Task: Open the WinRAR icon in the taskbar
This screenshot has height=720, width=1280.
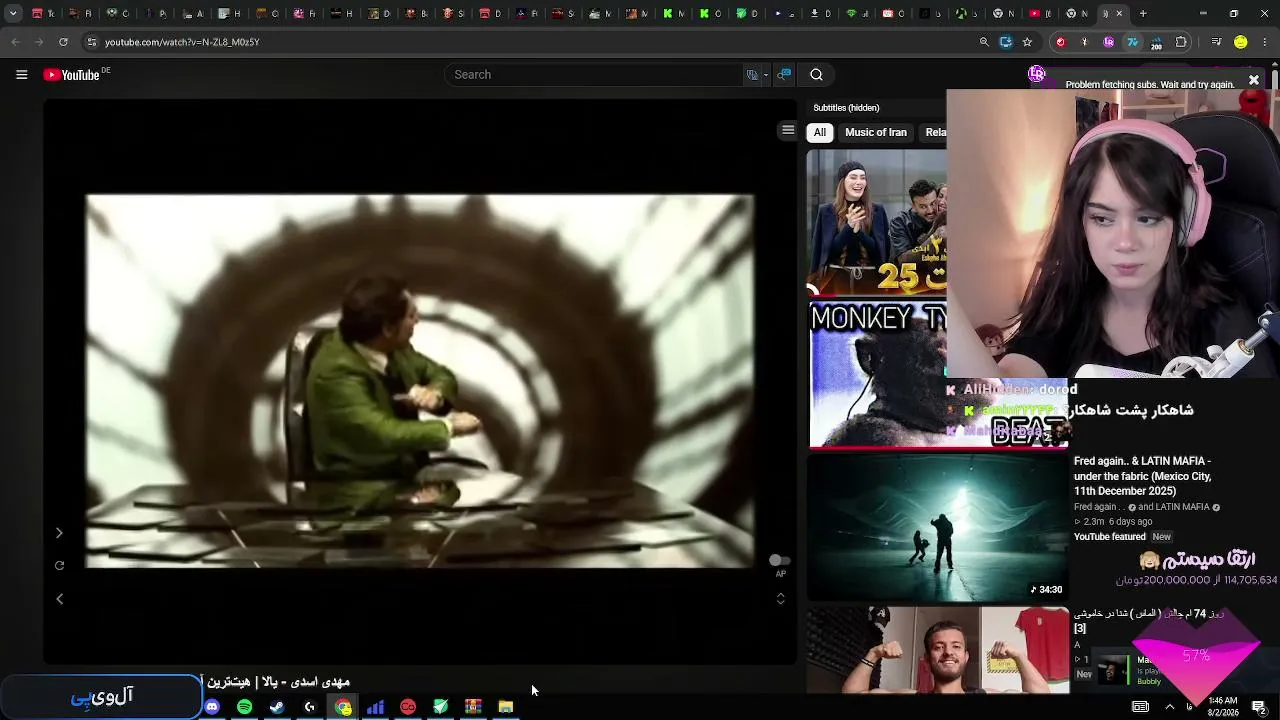Action: (x=473, y=707)
